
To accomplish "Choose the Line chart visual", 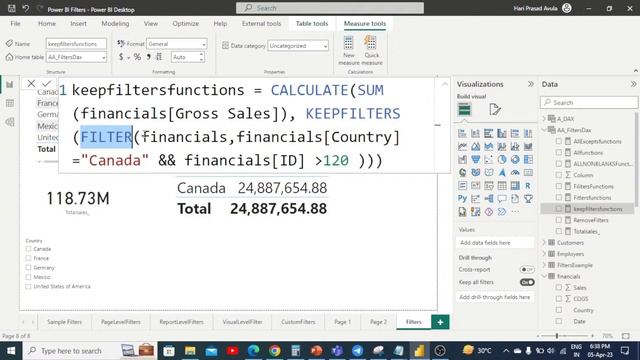I will click(x=462, y=147).
